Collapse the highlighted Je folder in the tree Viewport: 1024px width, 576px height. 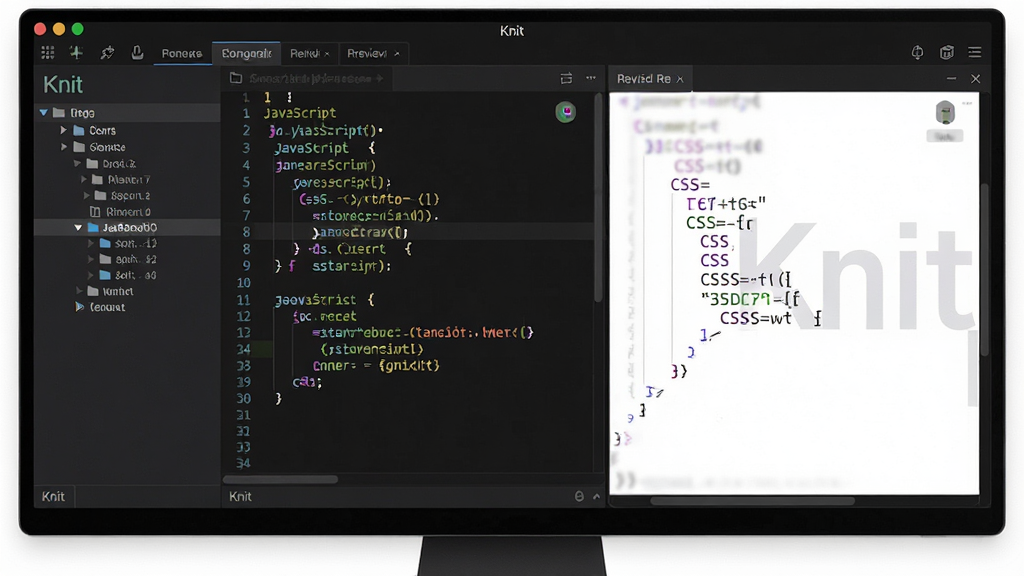78,227
